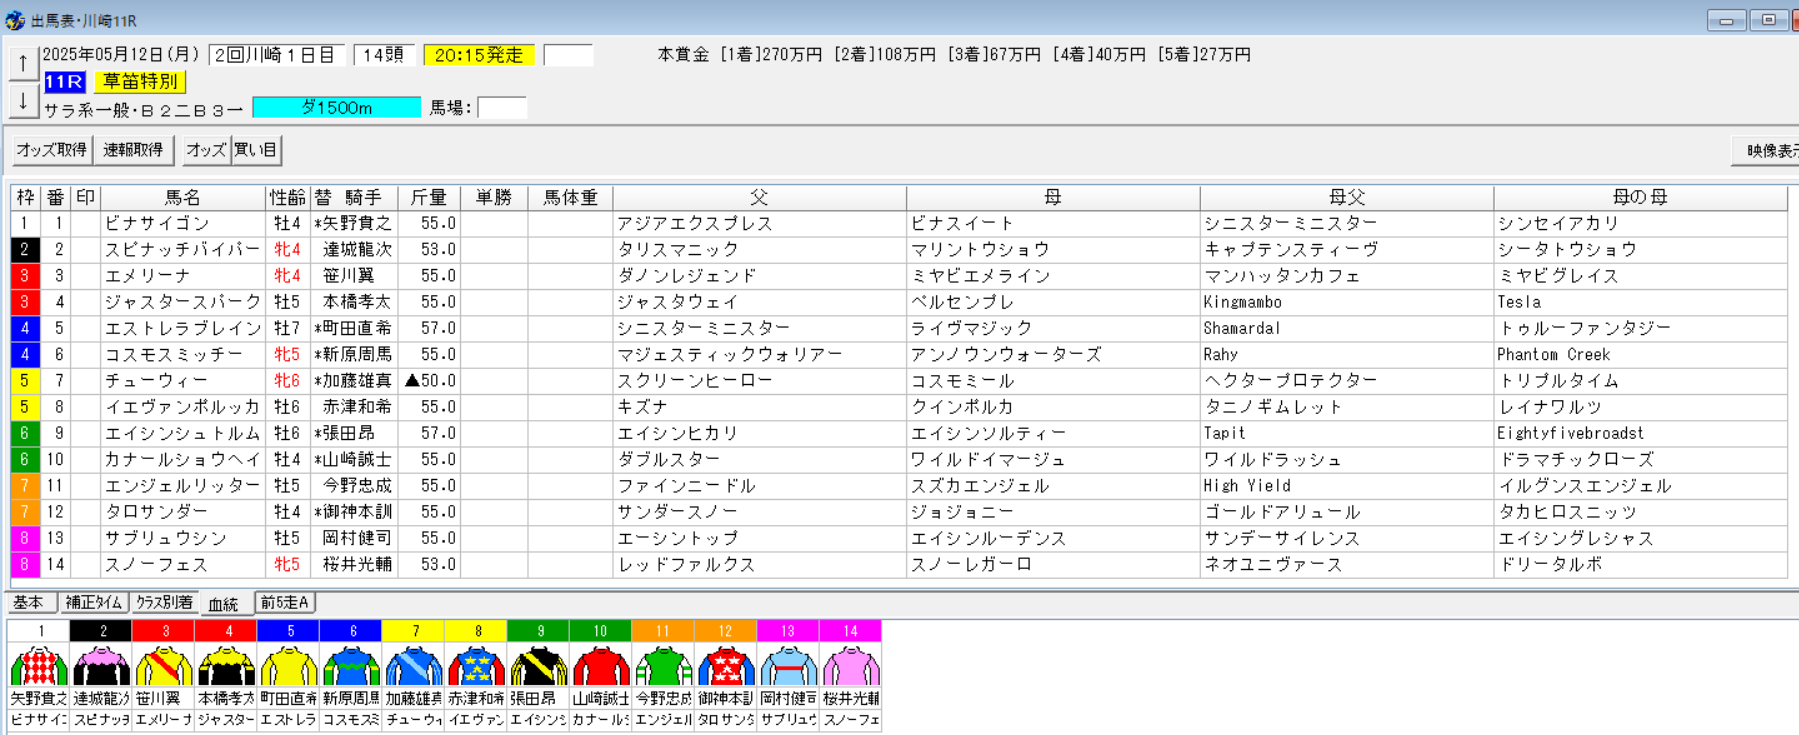Select horse name ビナサイゴン

[x=158, y=224]
